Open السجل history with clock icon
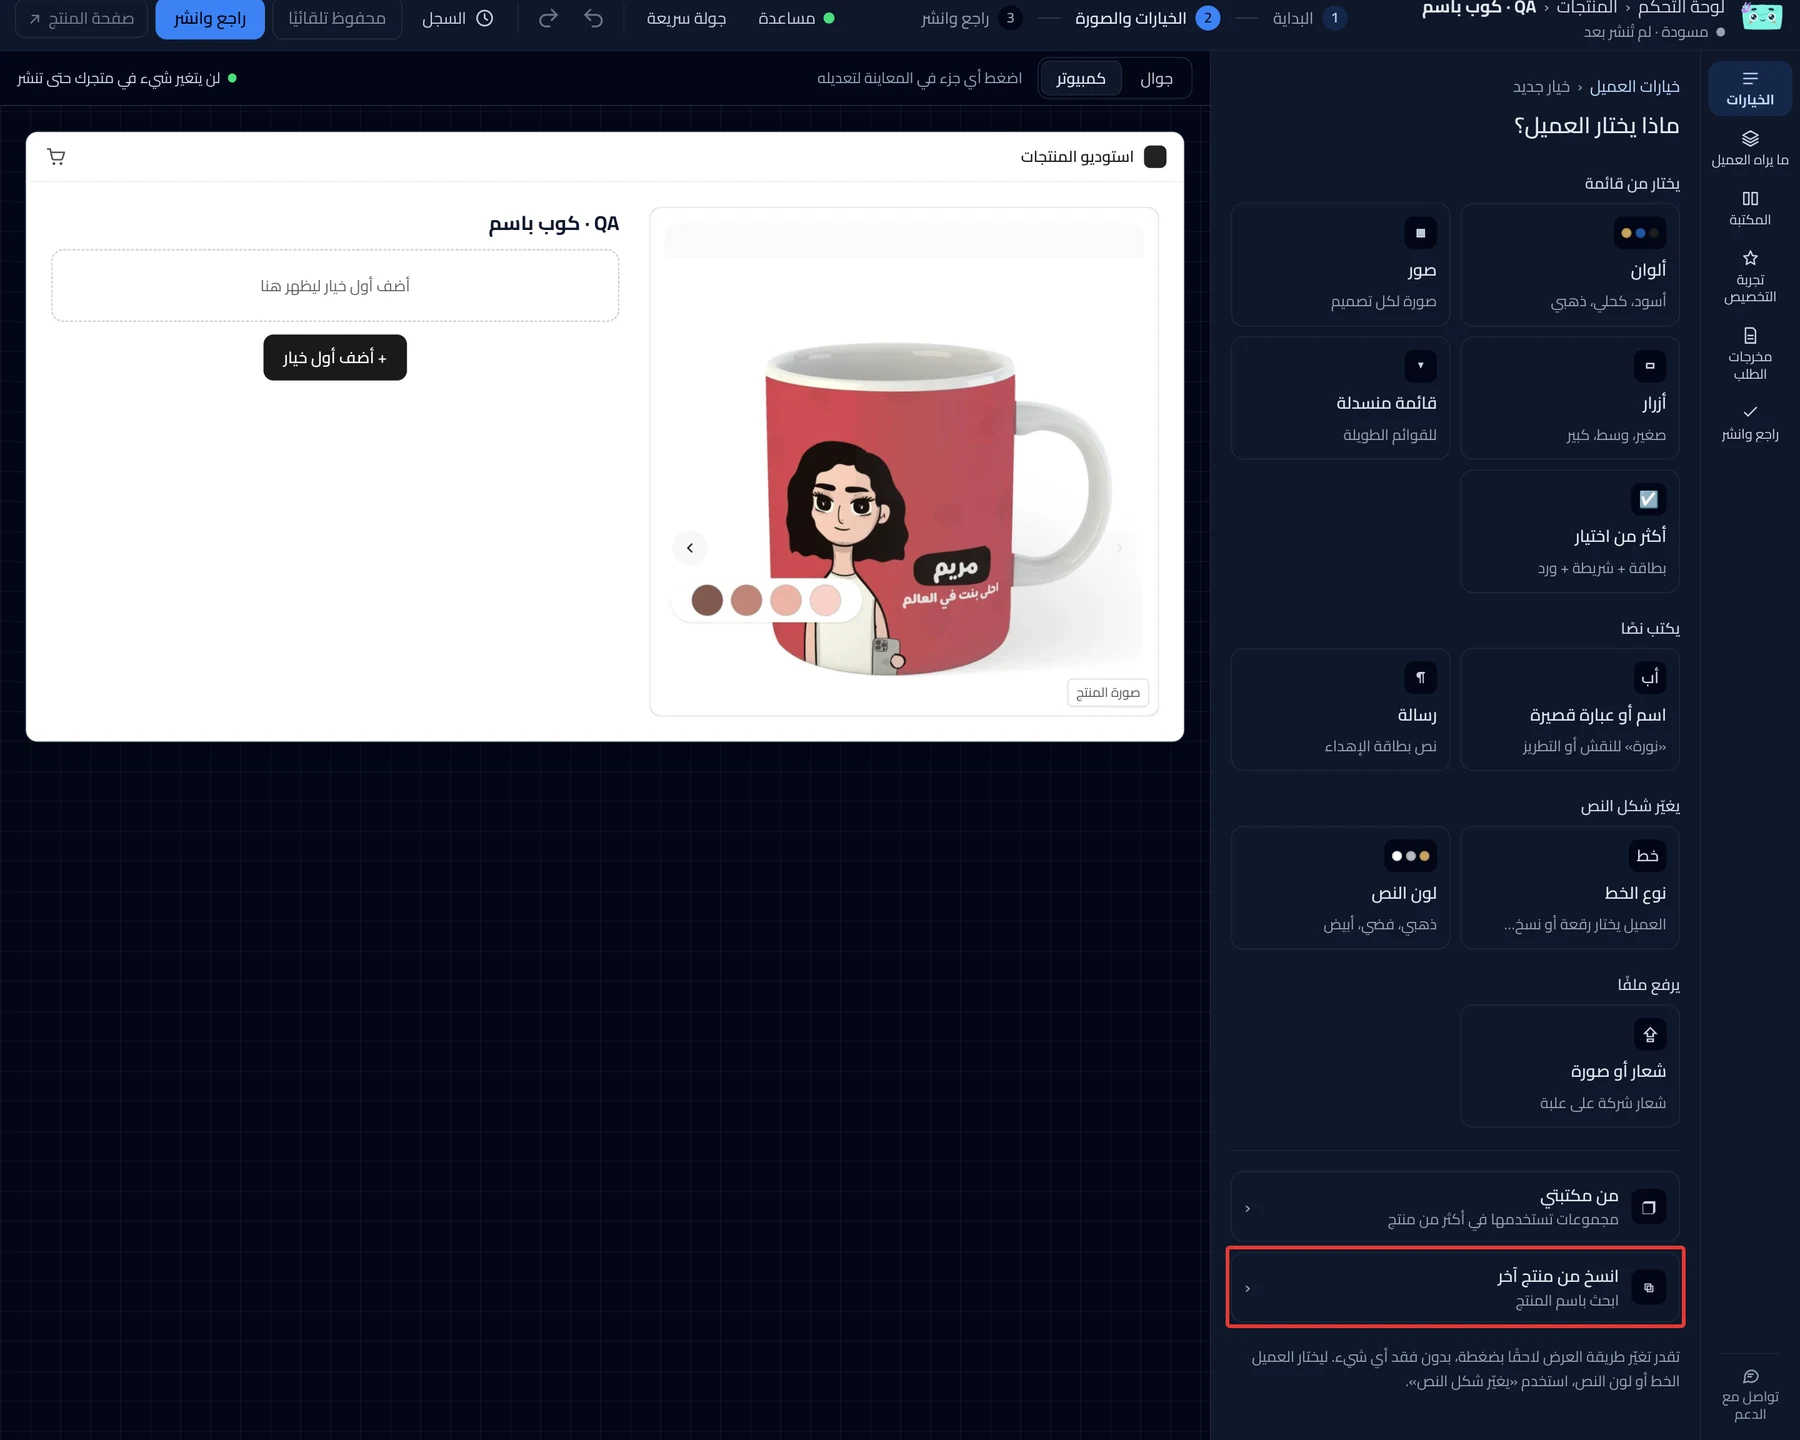 tap(457, 18)
